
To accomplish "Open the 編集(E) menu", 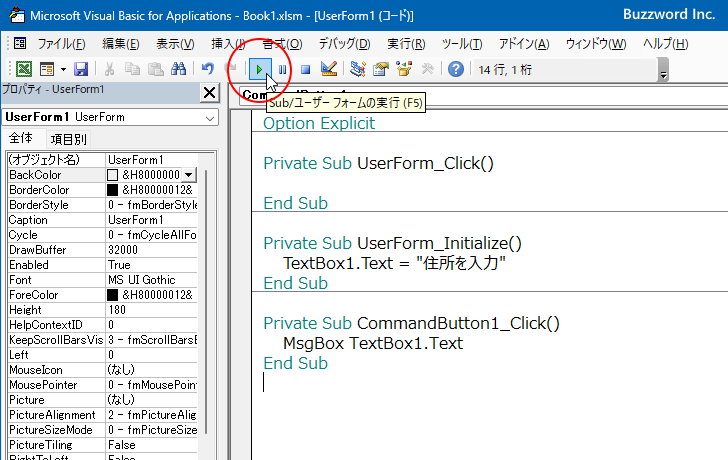I will coord(121,44).
